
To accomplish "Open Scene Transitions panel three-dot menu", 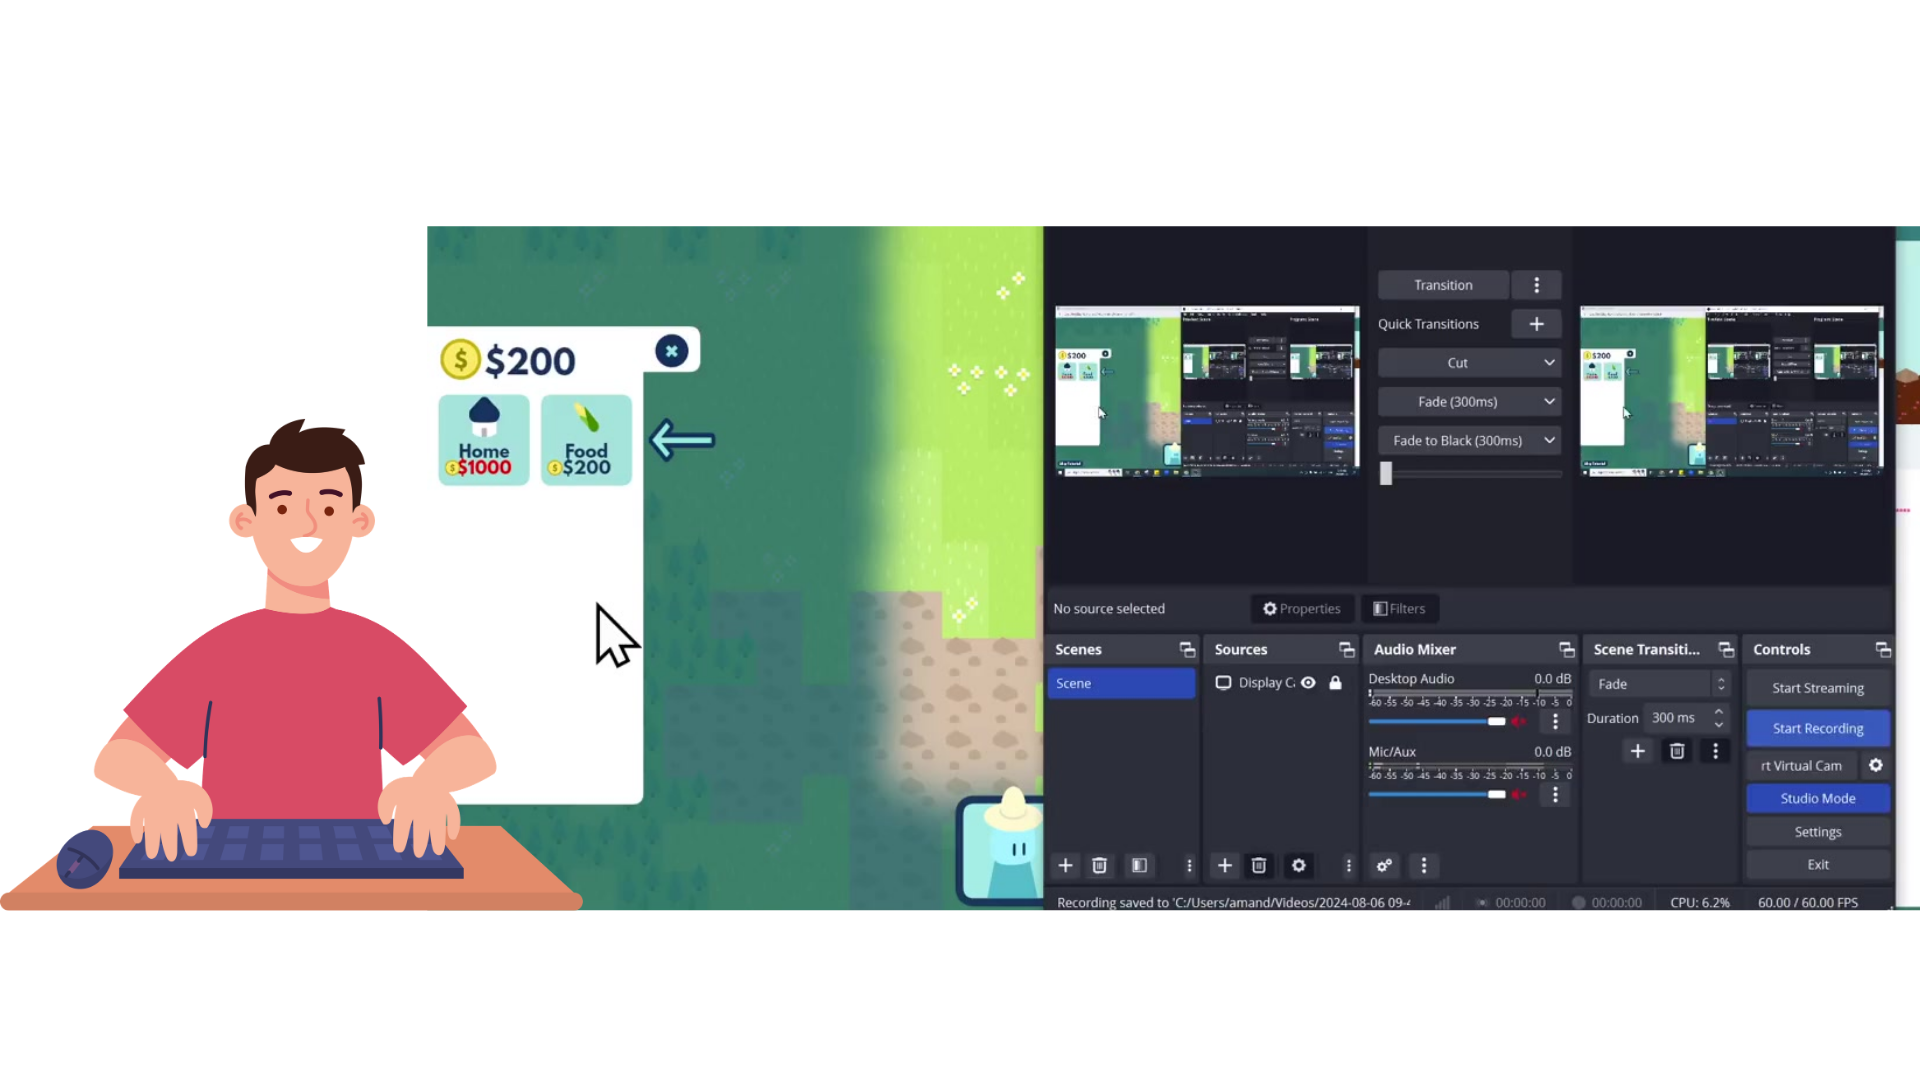I will (1715, 751).
